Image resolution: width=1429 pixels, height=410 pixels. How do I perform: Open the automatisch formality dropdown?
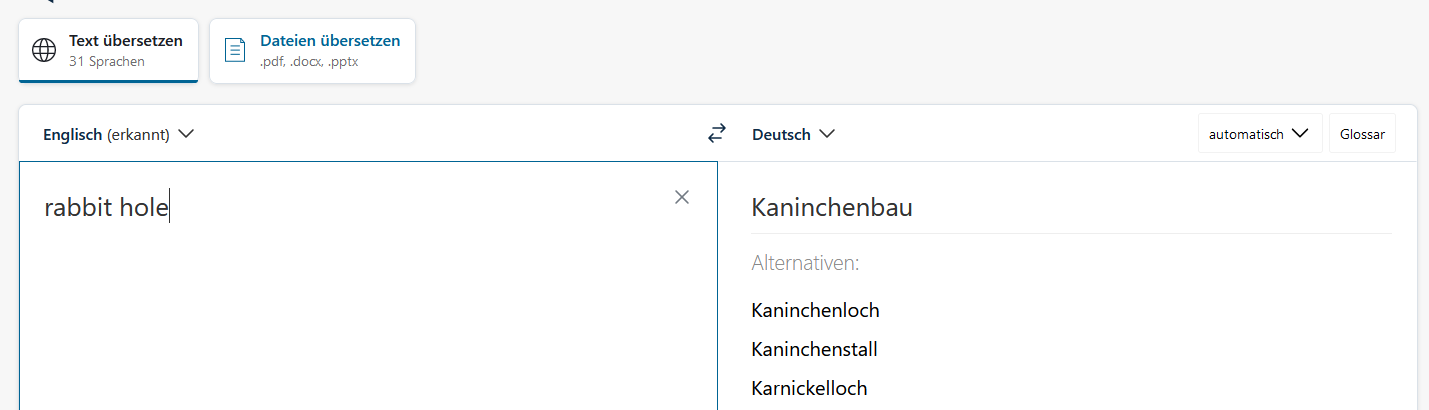coord(1260,133)
